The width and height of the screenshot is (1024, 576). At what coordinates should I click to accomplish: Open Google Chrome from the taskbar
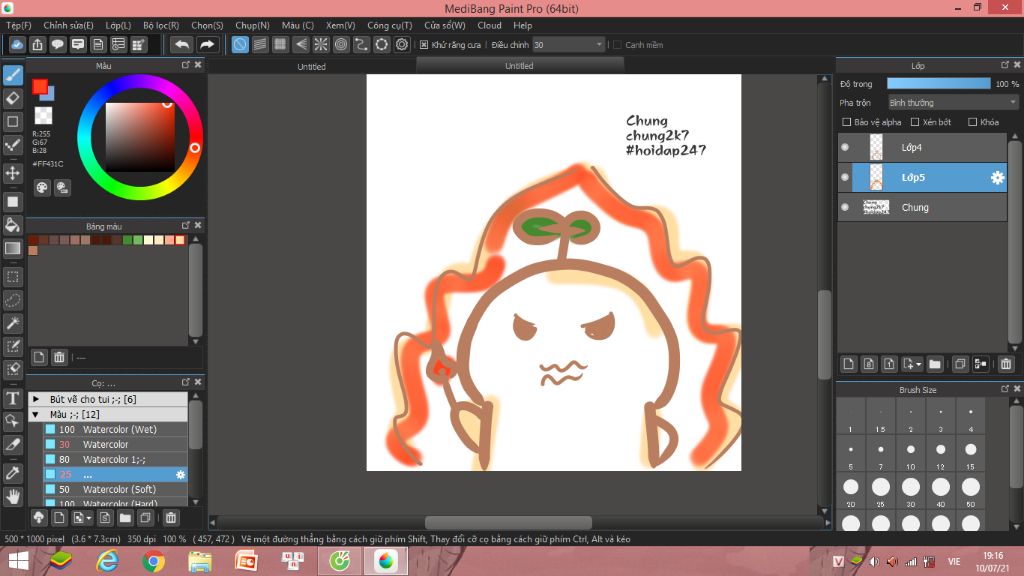coord(153,561)
